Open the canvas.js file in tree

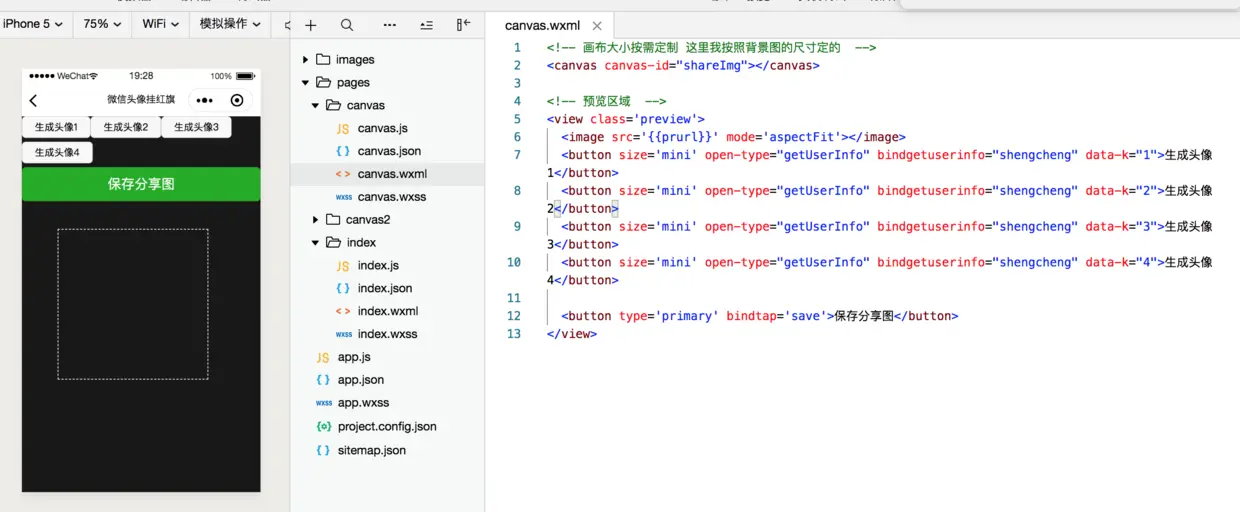(383, 128)
